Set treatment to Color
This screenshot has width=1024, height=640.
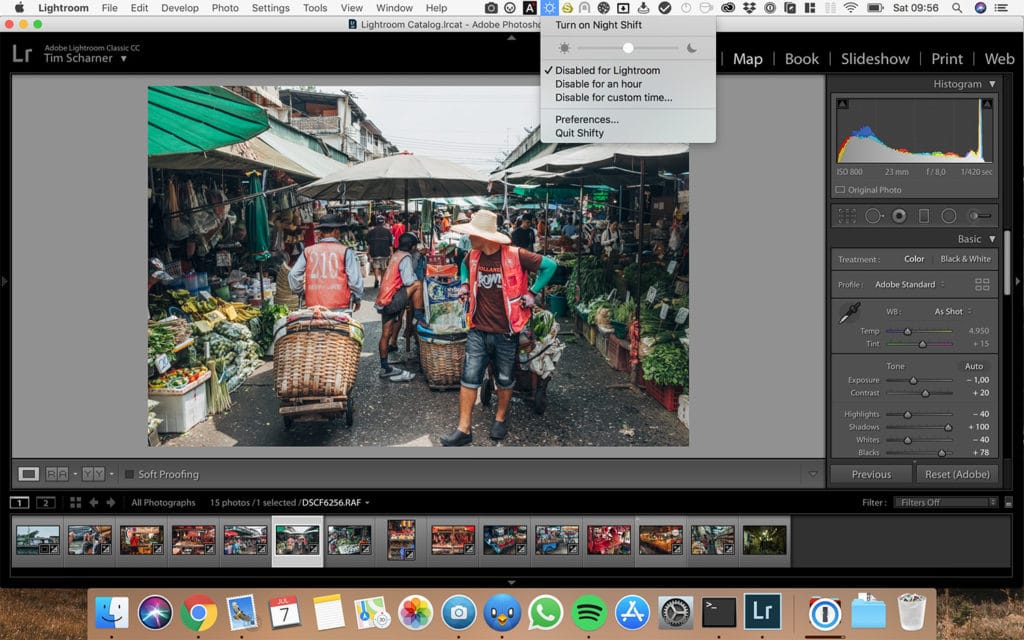[x=914, y=259]
